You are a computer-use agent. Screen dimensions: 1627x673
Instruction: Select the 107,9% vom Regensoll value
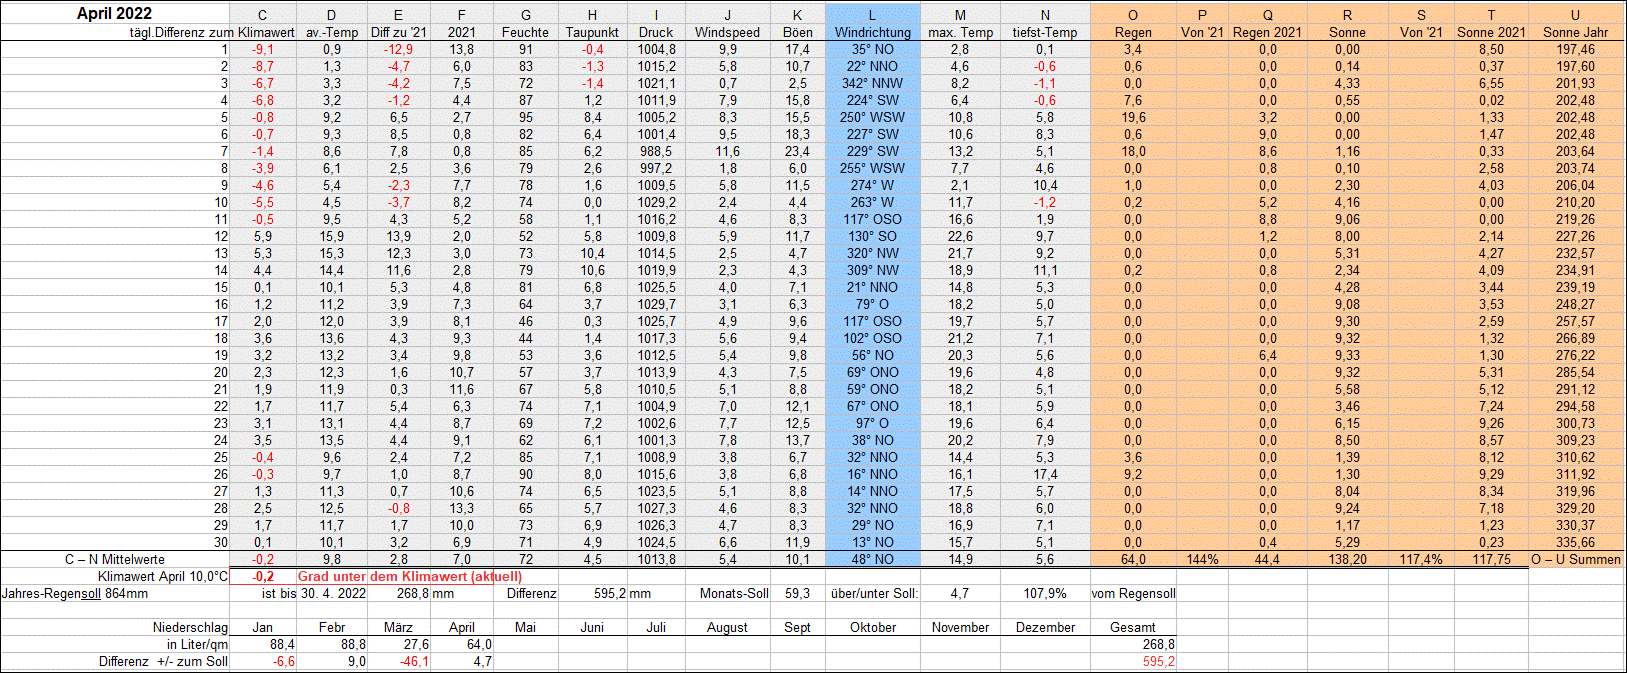point(1044,593)
